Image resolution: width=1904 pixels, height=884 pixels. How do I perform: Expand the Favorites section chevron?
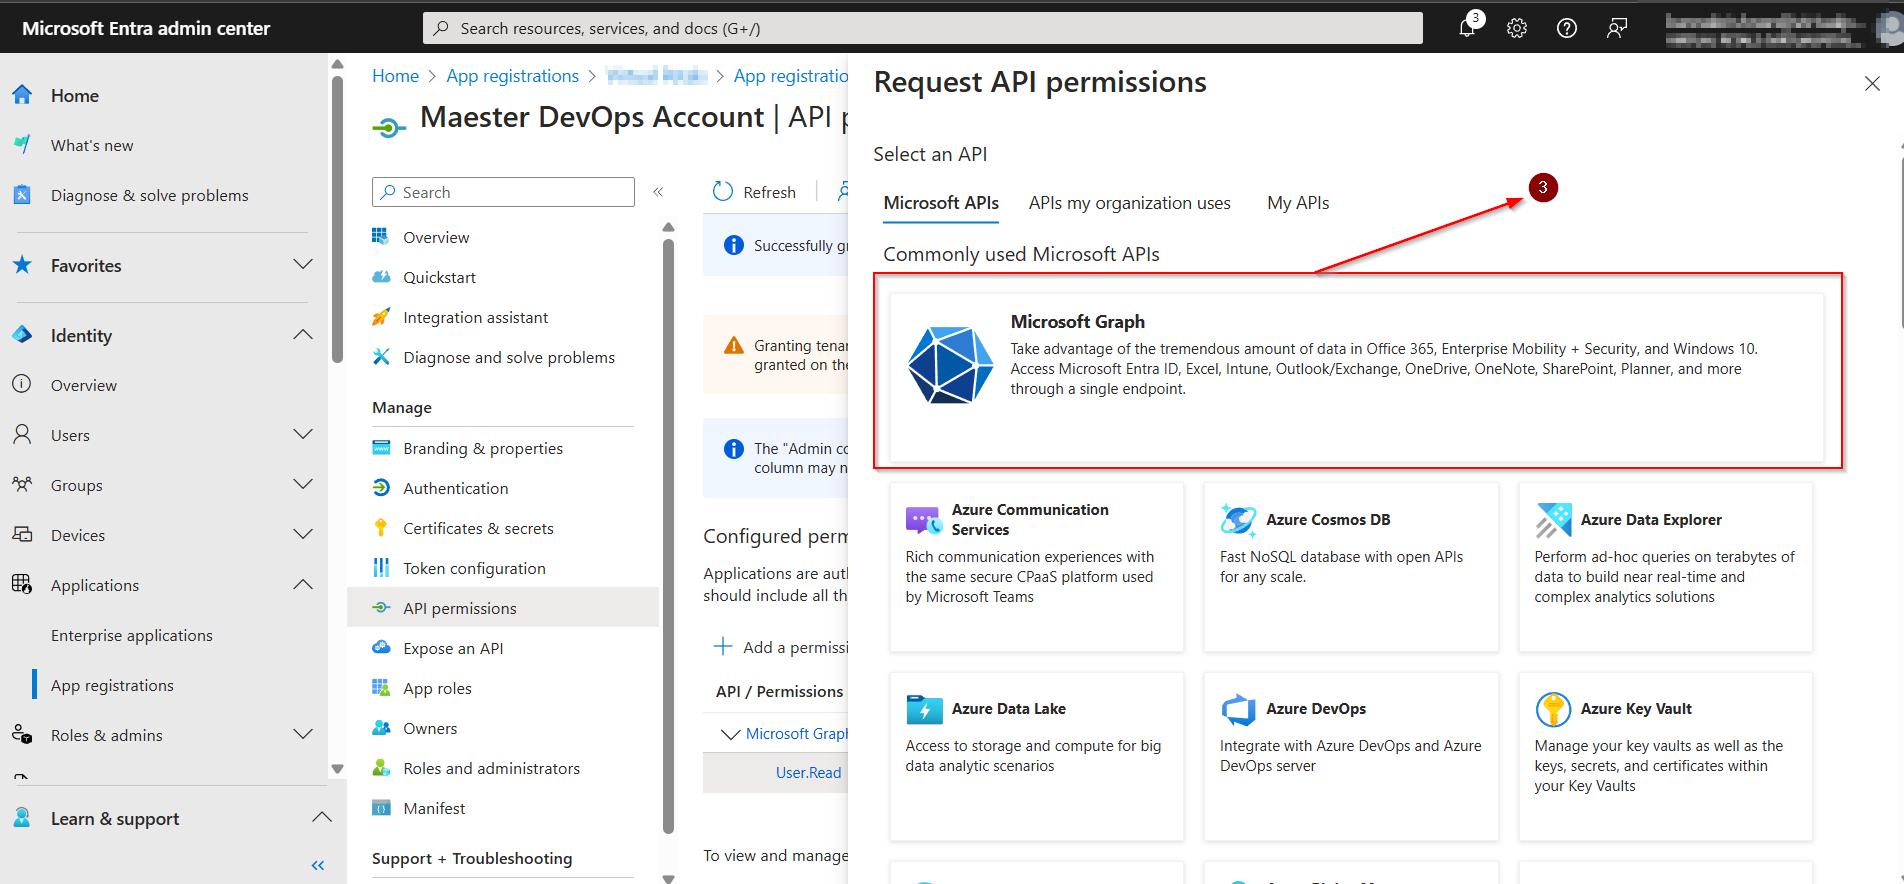(303, 264)
